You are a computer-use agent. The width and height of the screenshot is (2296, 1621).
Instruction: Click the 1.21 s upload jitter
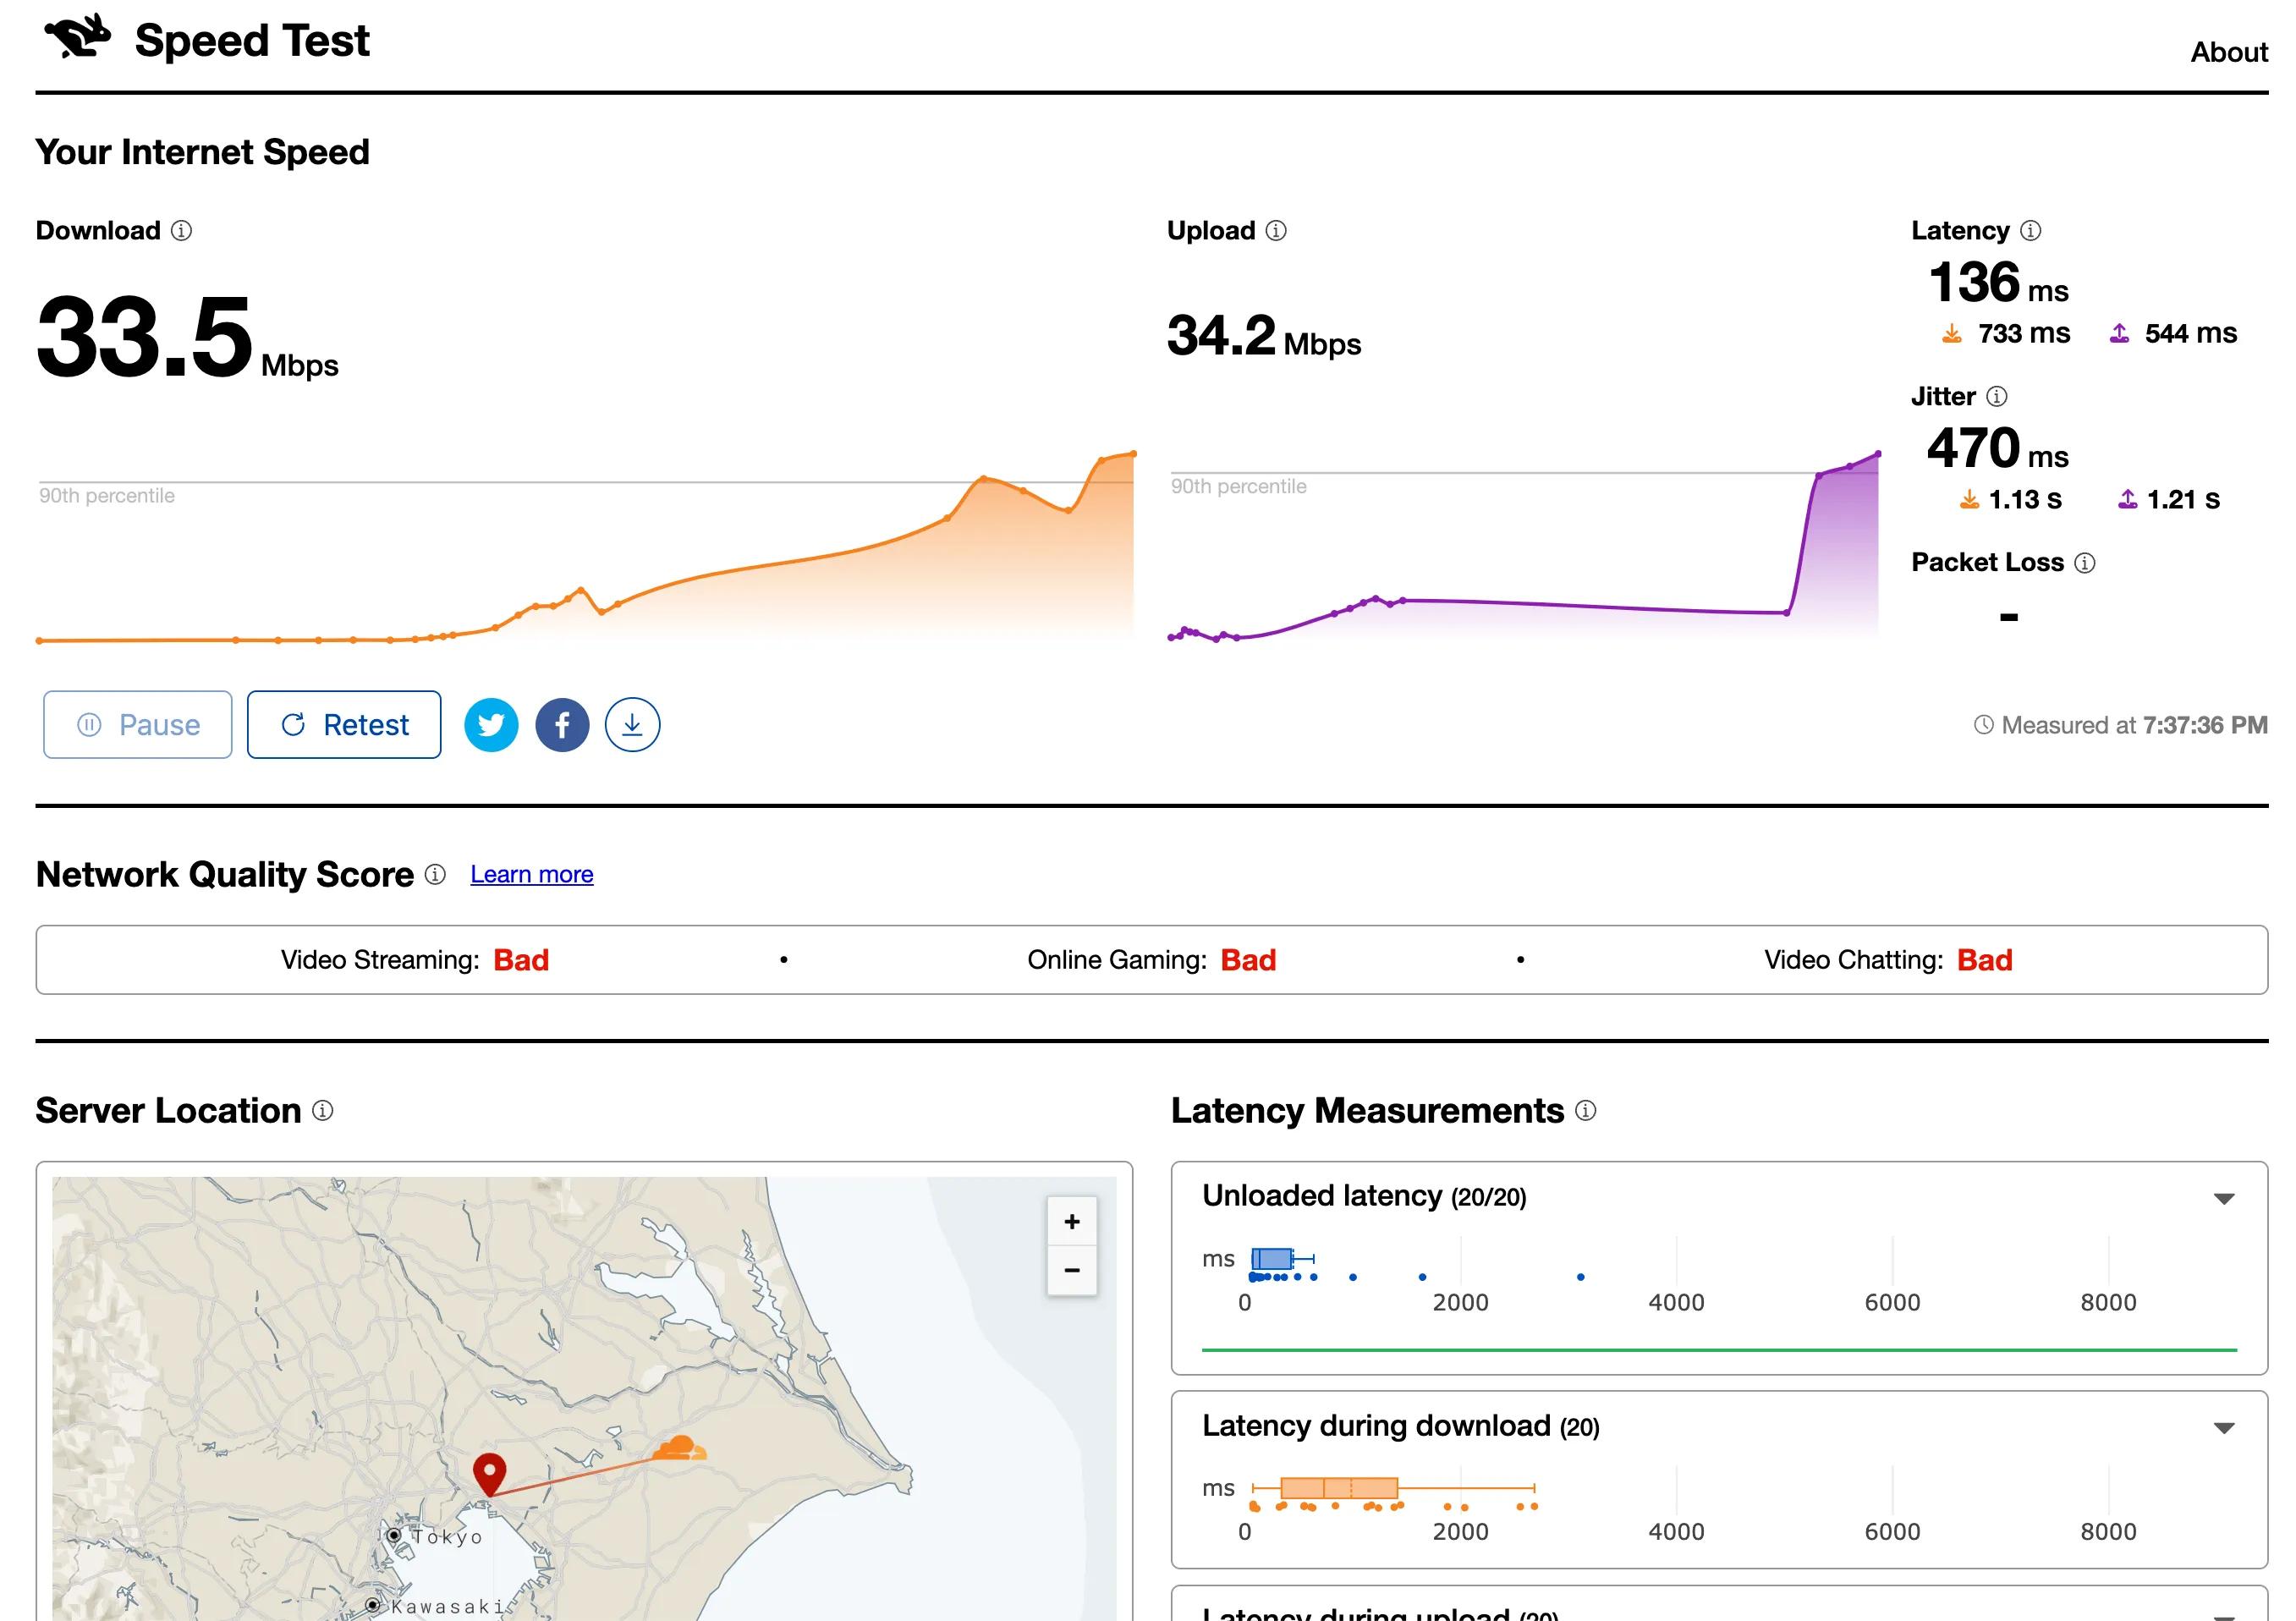coord(2183,500)
